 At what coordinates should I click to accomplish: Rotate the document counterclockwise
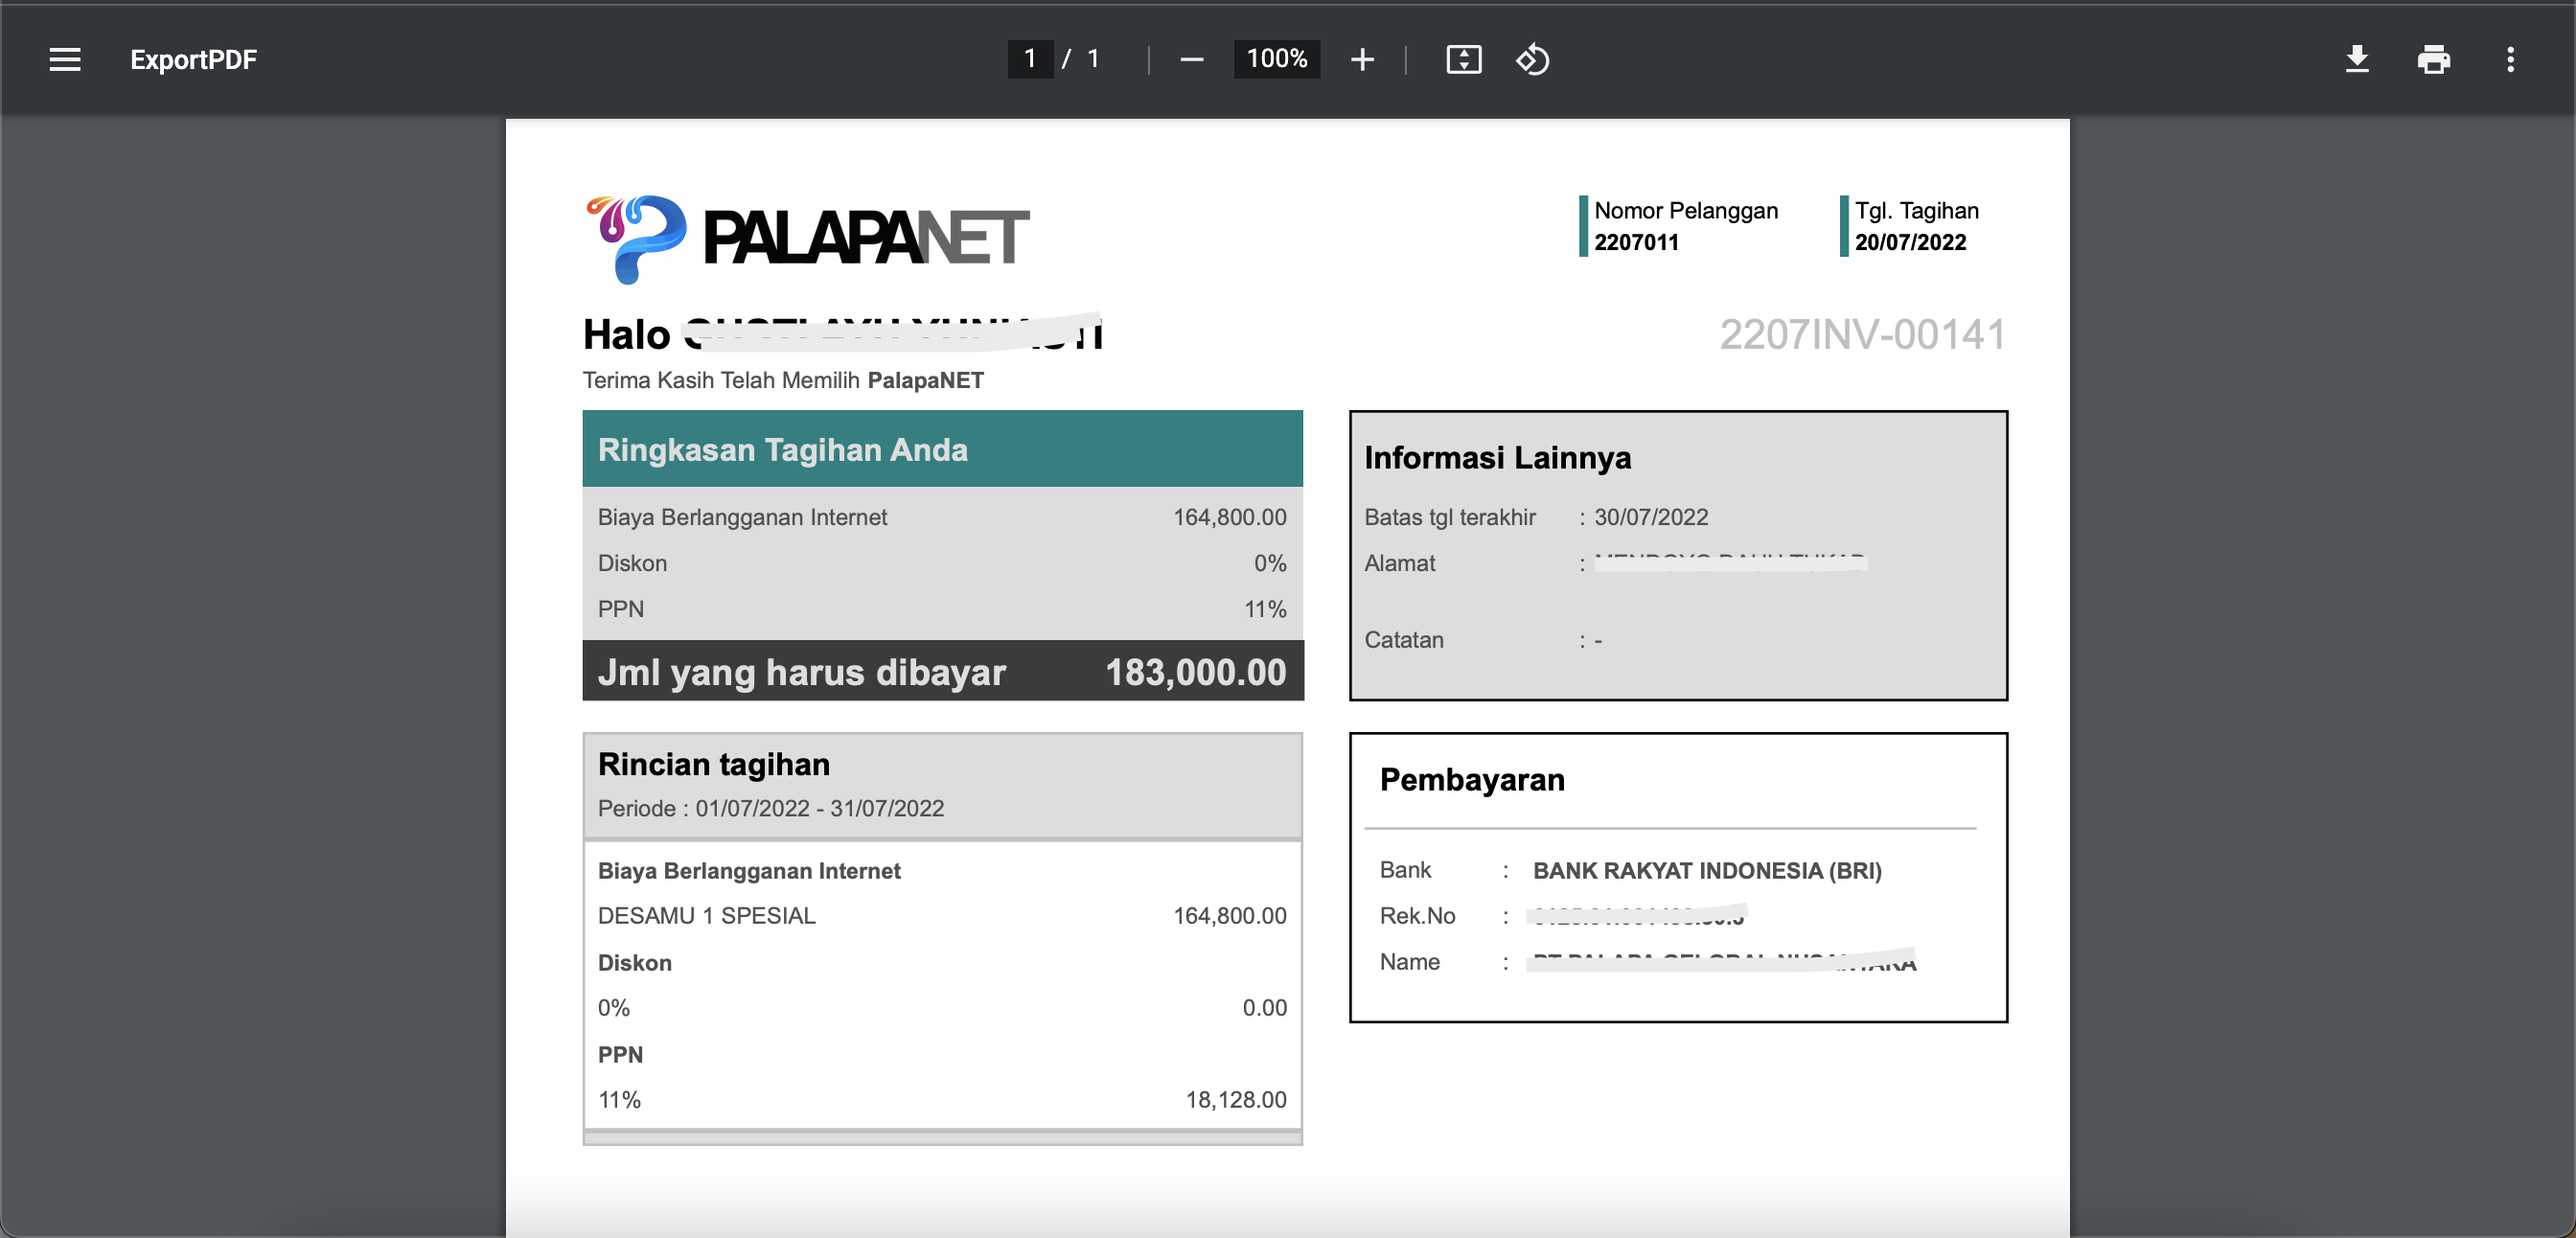[x=1532, y=59]
